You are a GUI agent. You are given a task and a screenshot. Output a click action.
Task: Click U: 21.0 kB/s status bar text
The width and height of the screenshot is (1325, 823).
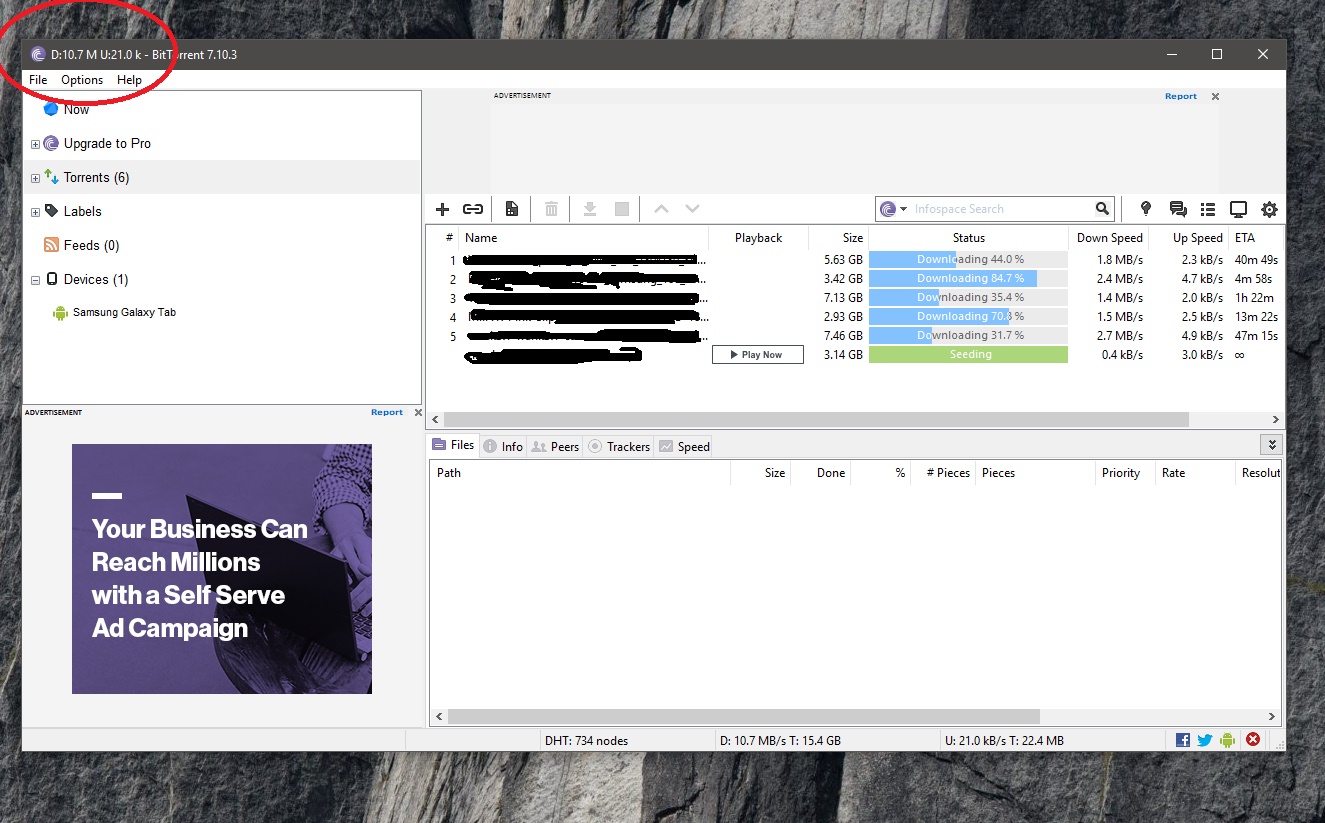(1004, 741)
